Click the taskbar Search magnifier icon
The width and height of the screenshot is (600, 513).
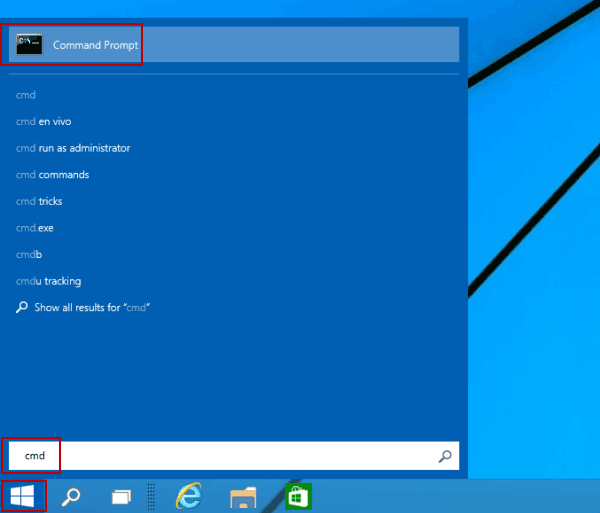coord(71,497)
